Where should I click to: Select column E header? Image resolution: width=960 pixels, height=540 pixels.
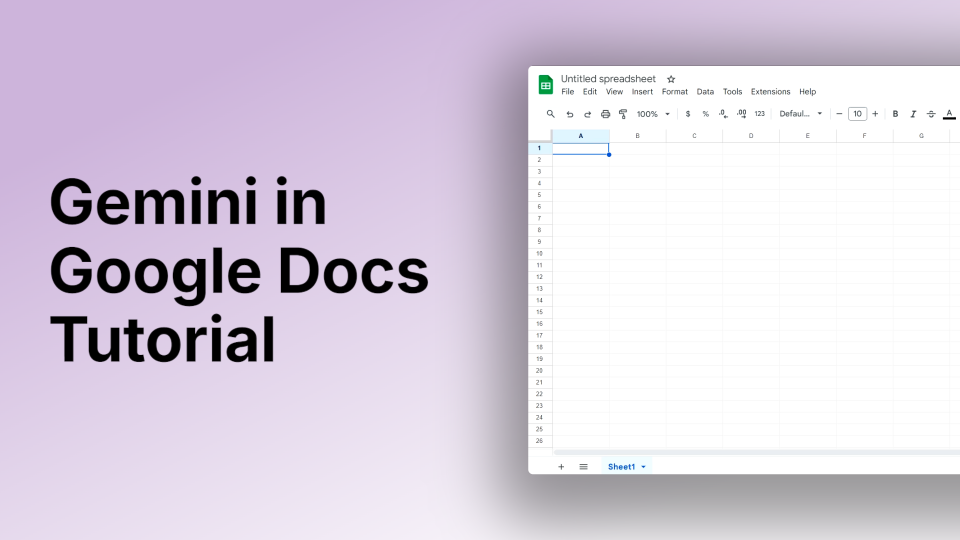click(808, 136)
